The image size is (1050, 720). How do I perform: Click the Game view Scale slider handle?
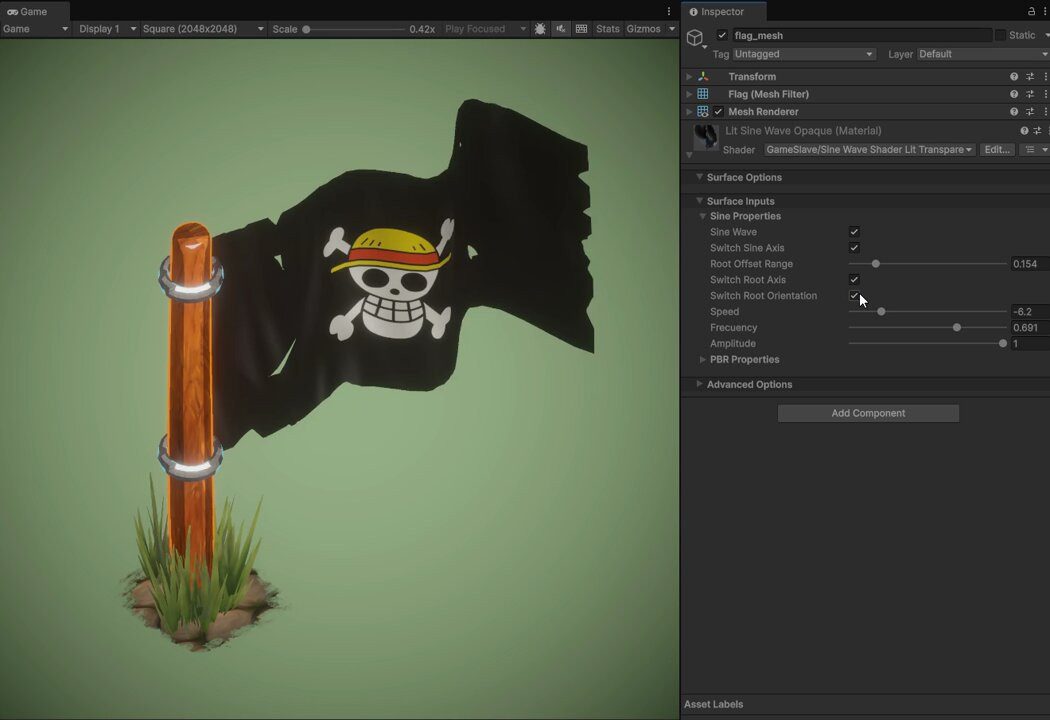(x=306, y=29)
